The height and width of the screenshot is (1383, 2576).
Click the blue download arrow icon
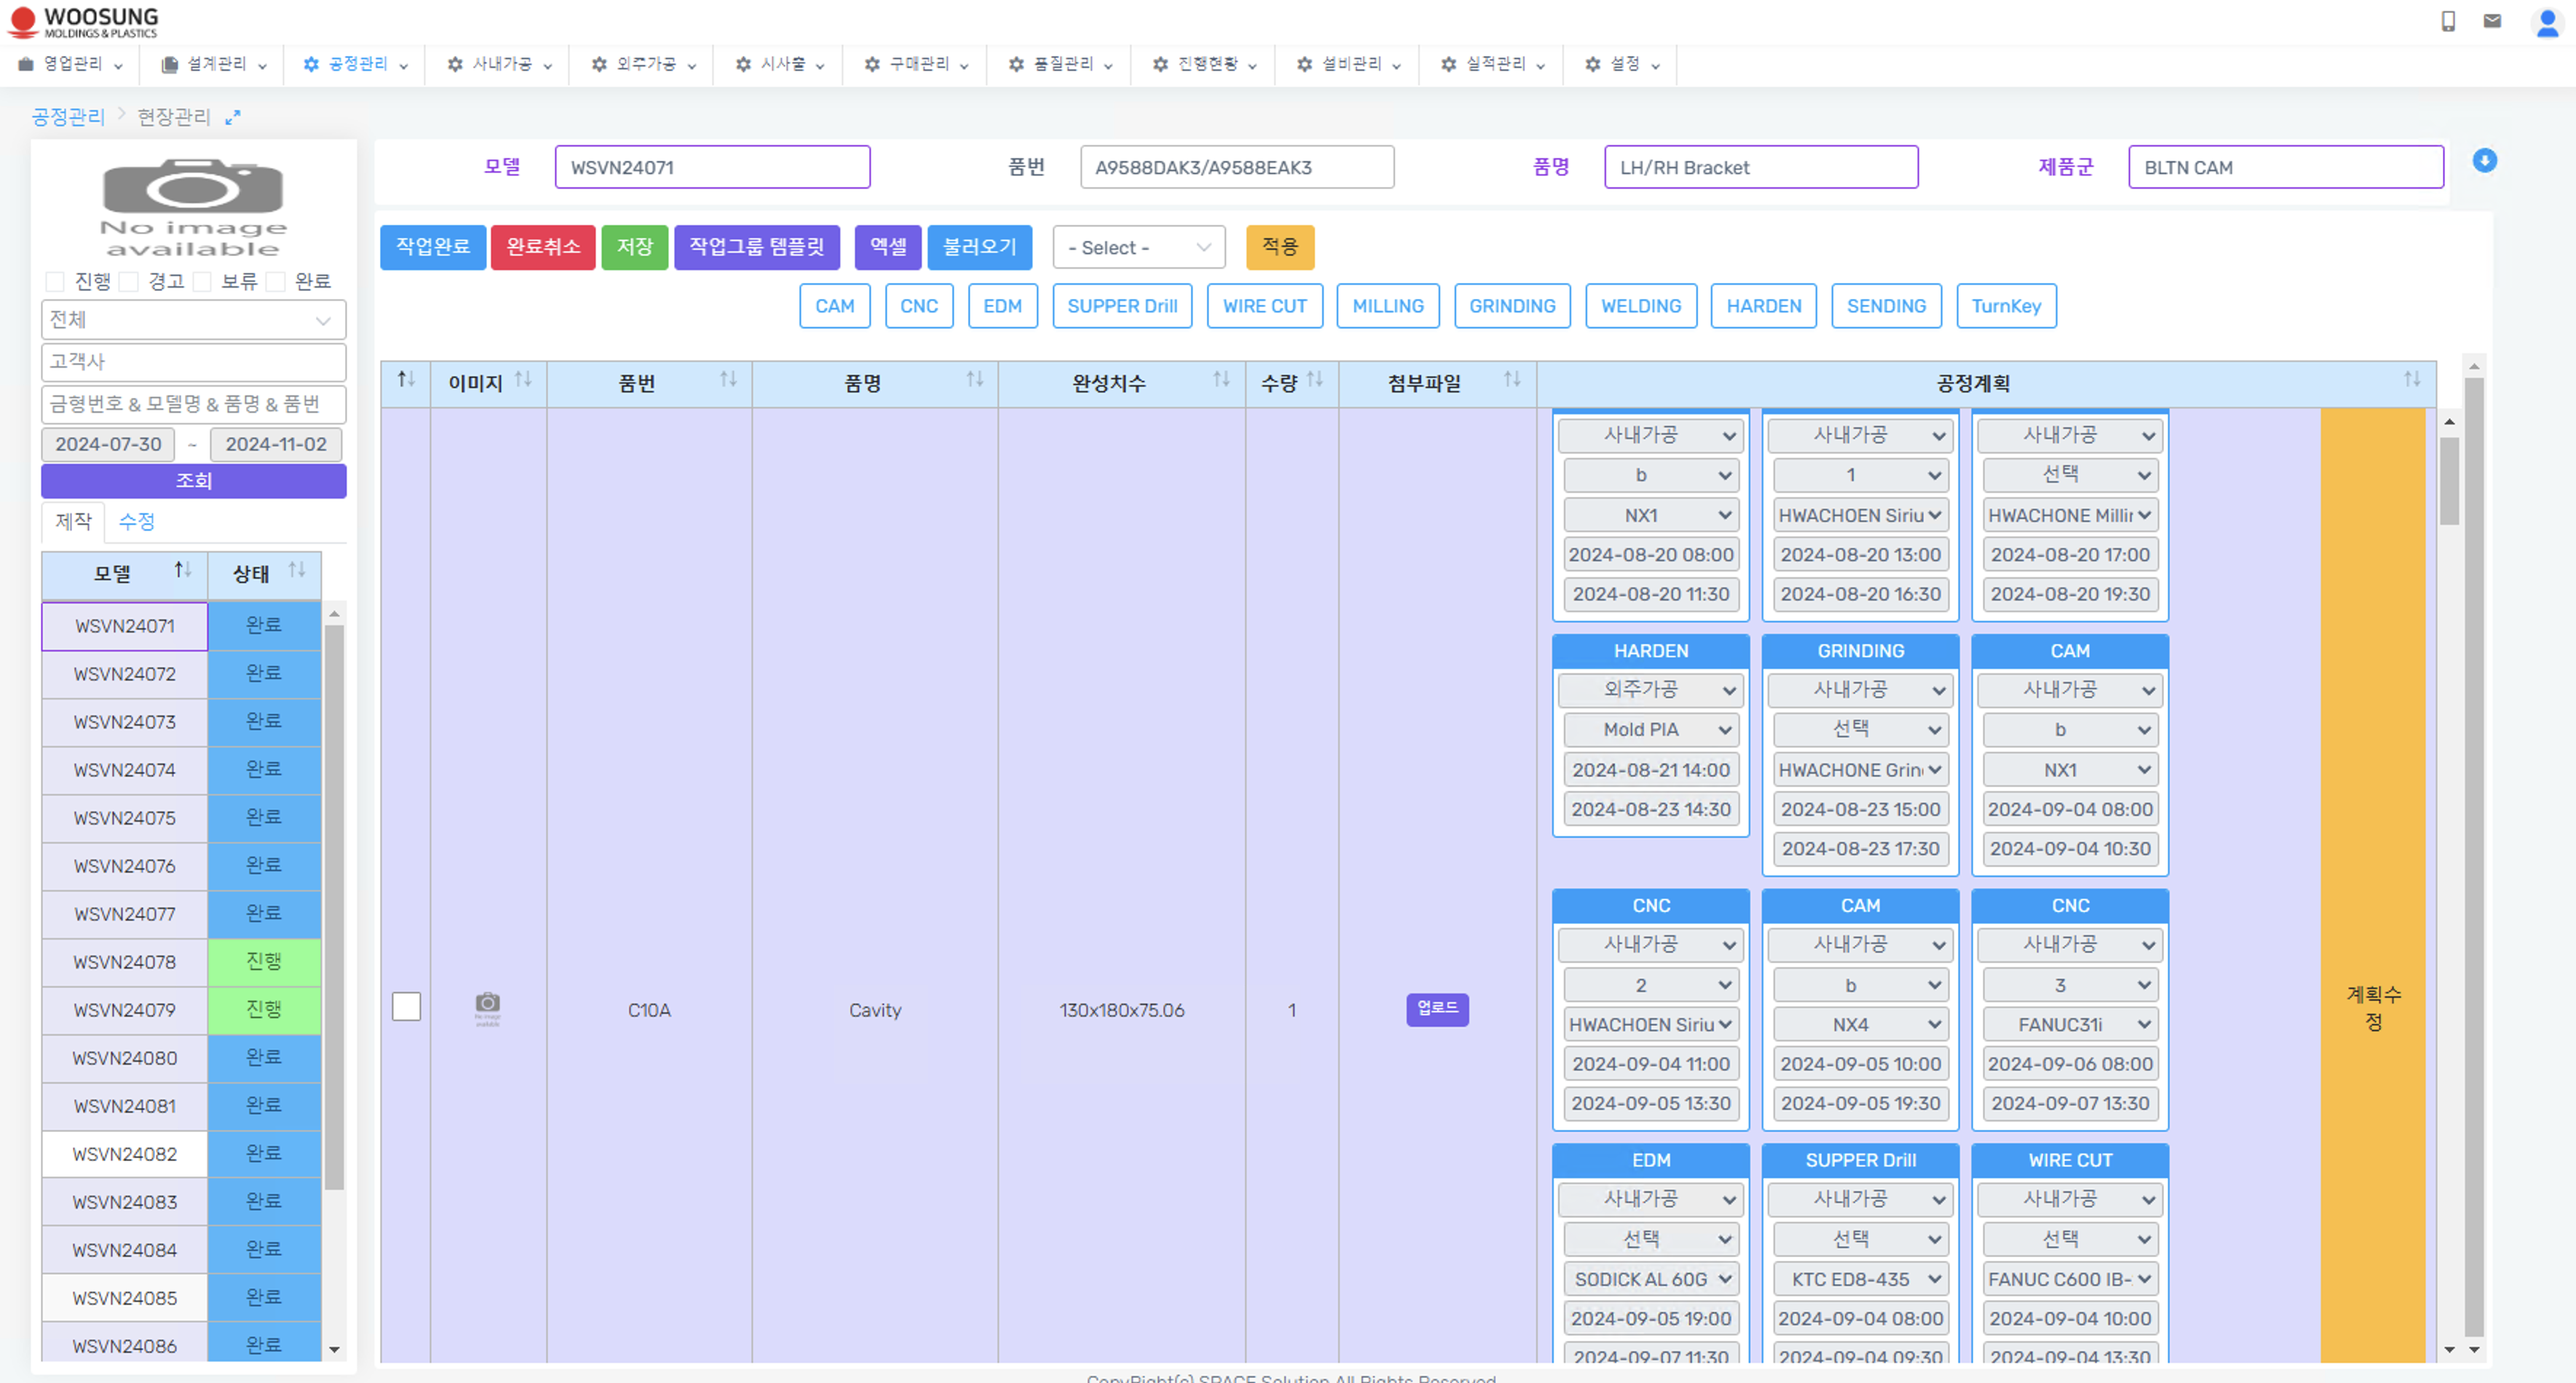pos(2484,161)
